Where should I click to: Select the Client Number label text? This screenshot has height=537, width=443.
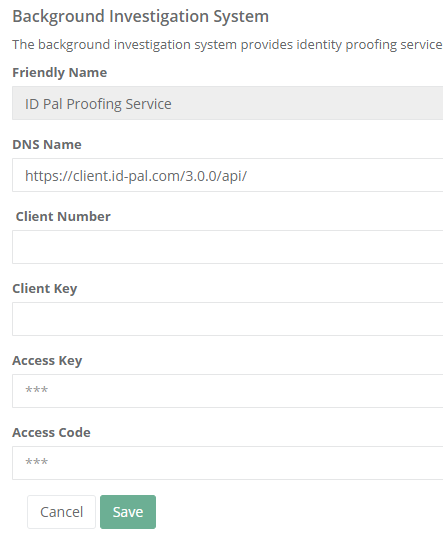[x=63, y=216]
